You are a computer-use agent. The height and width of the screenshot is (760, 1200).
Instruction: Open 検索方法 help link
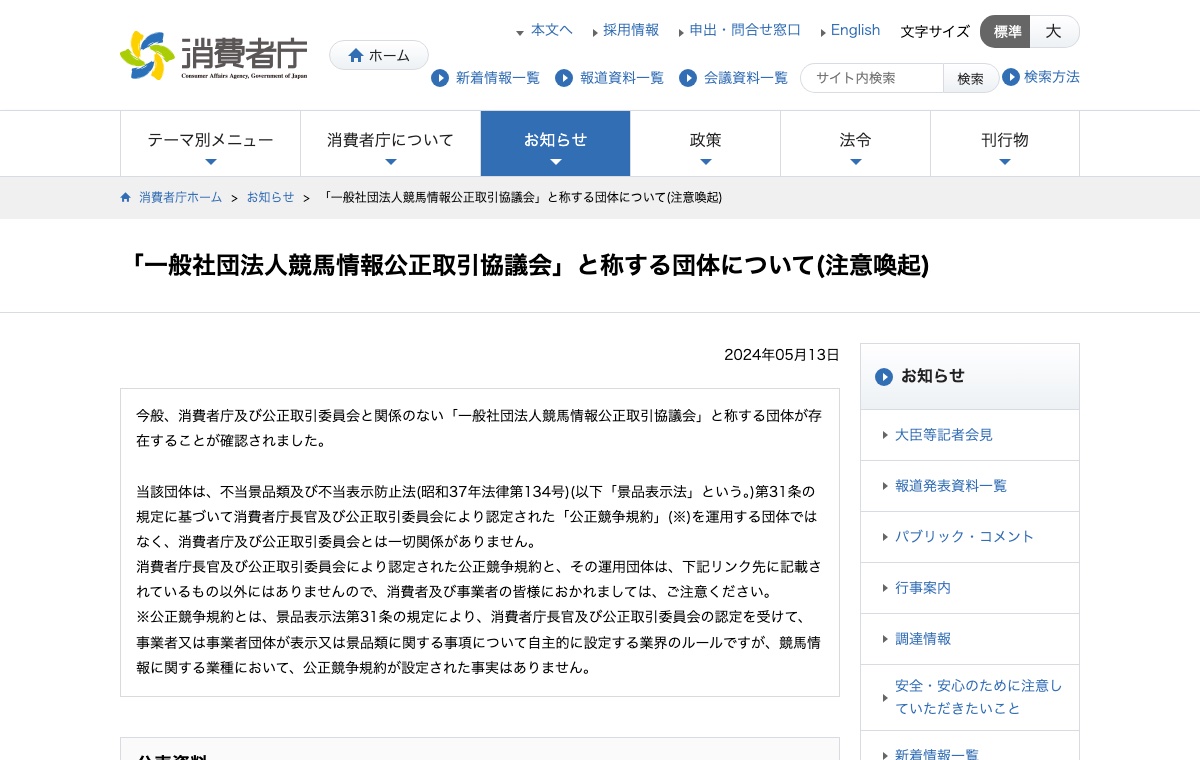1052,77
